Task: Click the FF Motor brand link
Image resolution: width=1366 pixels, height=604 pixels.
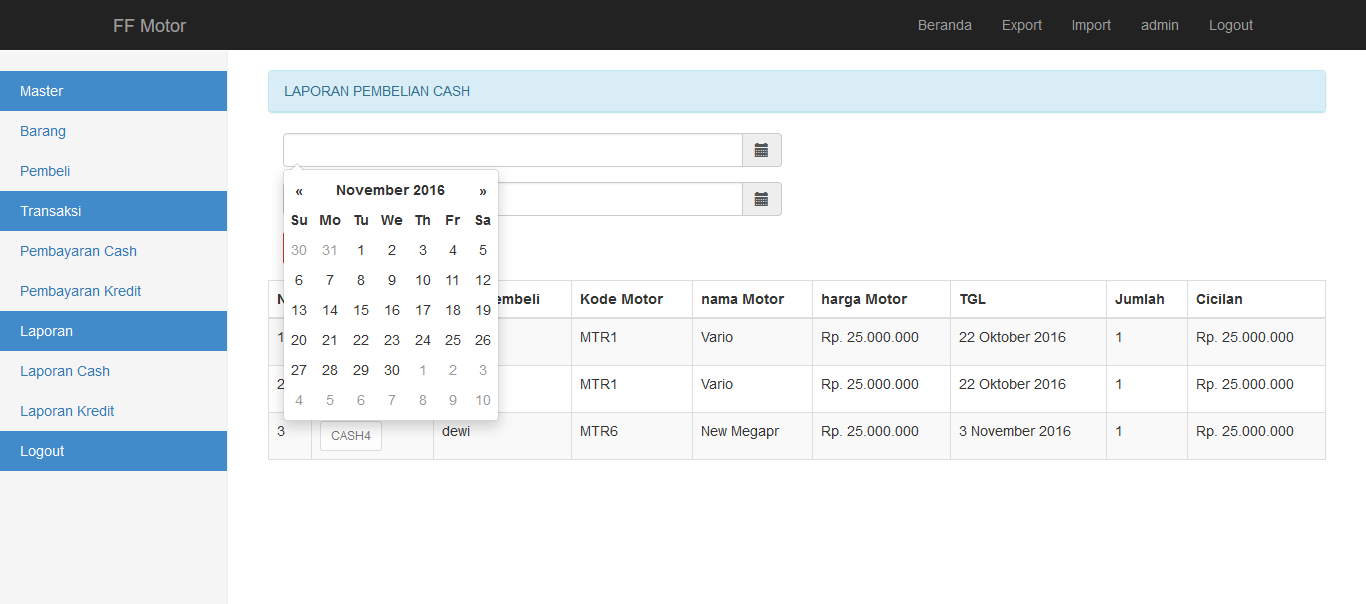Action: point(150,25)
